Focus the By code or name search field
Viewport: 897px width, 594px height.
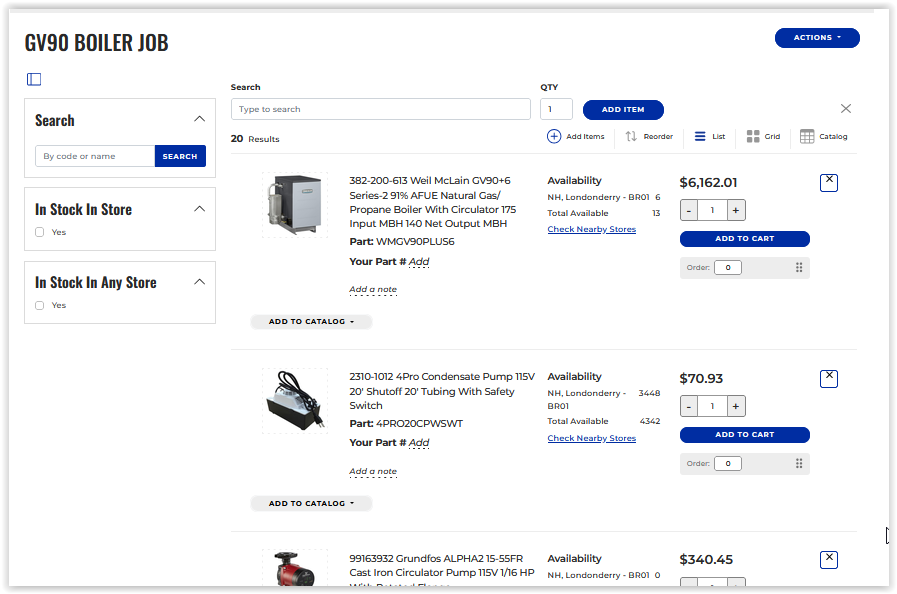[95, 156]
